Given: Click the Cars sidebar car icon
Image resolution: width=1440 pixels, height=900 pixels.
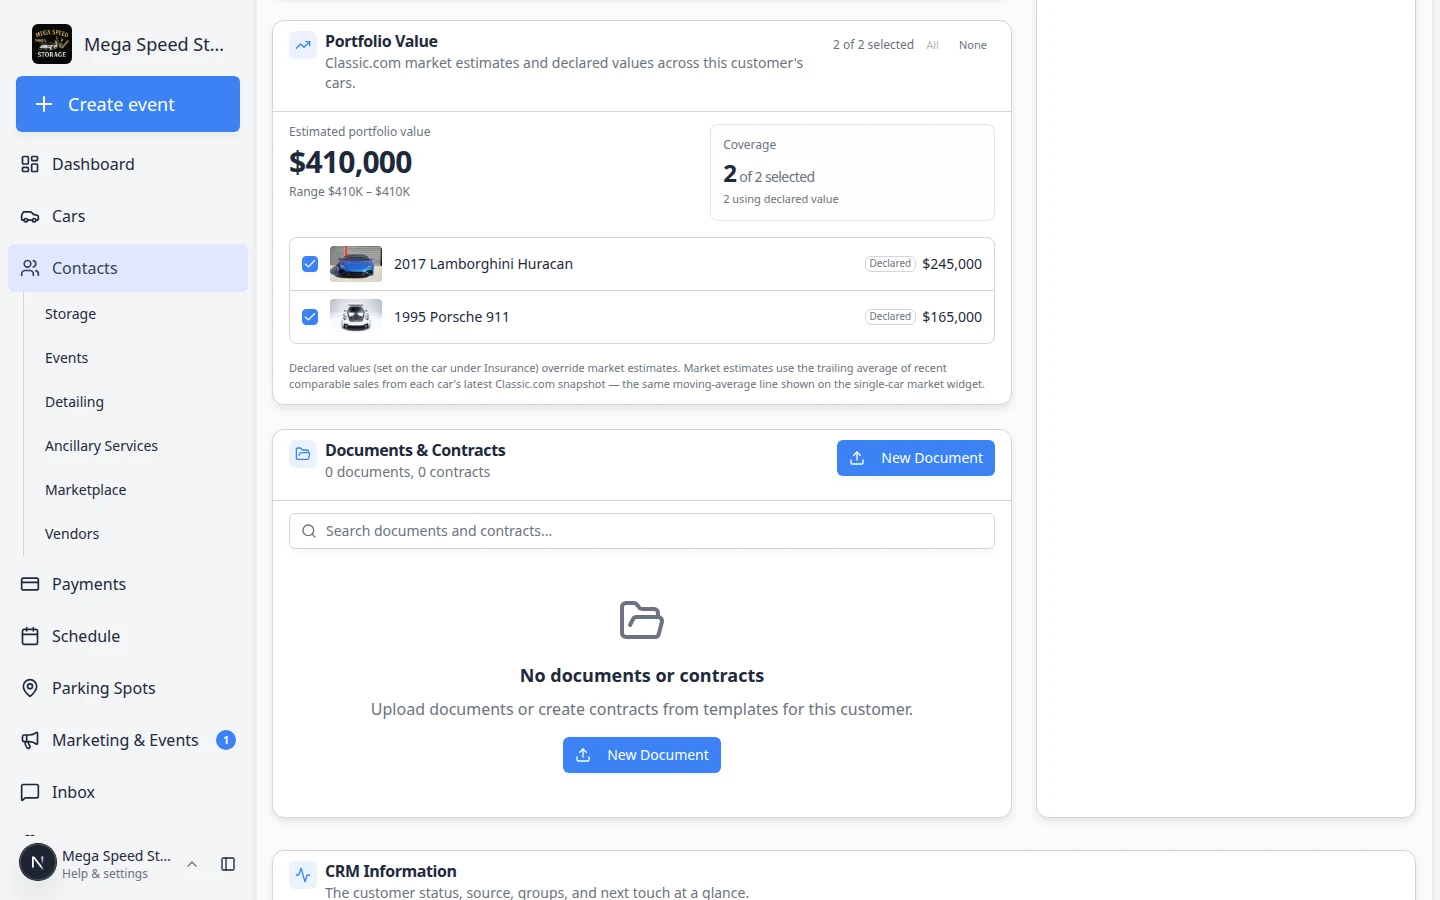Looking at the screenshot, I should [x=30, y=216].
